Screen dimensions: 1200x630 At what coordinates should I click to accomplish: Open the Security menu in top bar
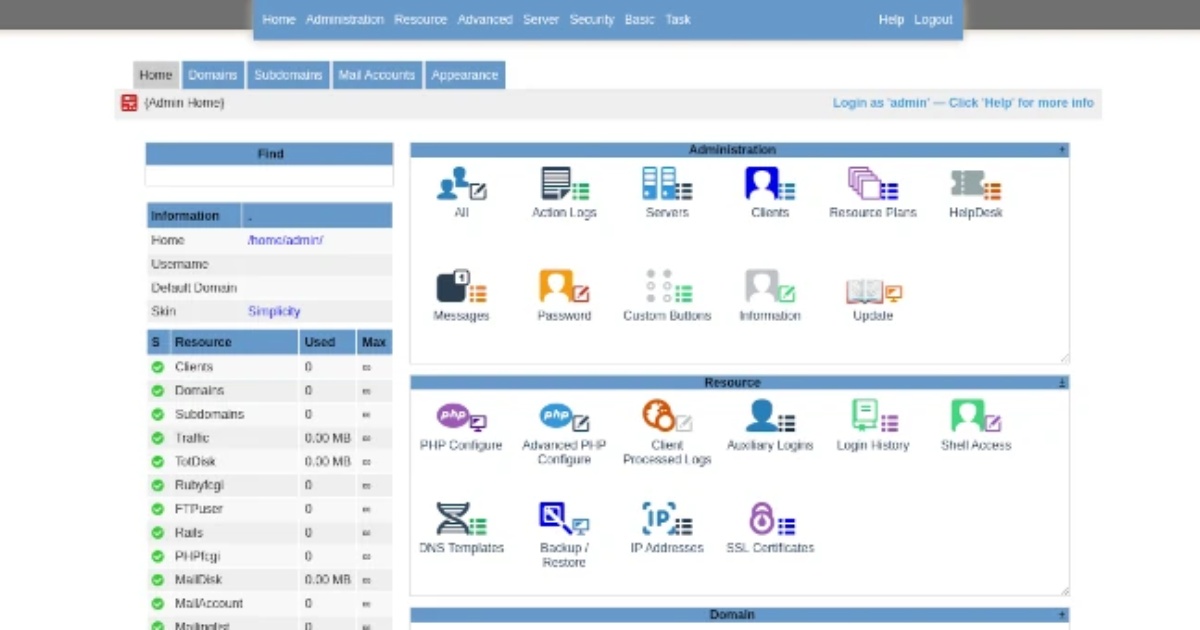pos(591,19)
